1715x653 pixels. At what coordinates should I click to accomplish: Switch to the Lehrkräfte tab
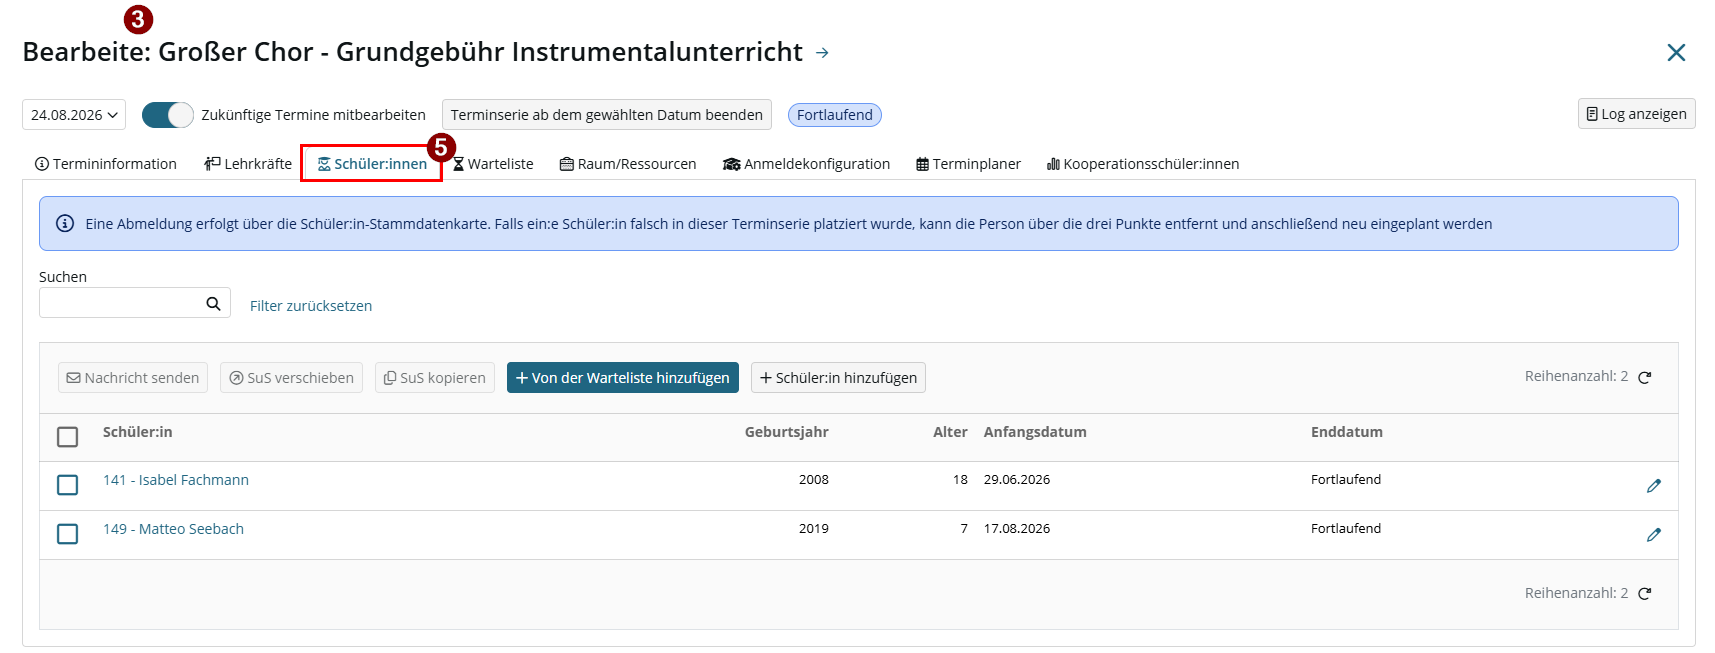point(248,164)
